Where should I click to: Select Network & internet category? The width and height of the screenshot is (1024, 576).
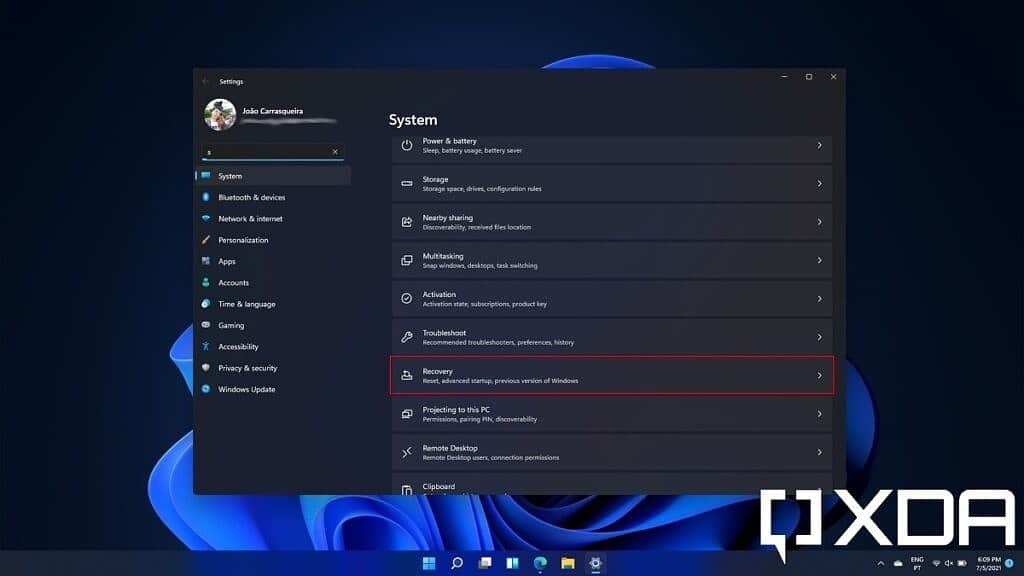click(x=273, y=218)
